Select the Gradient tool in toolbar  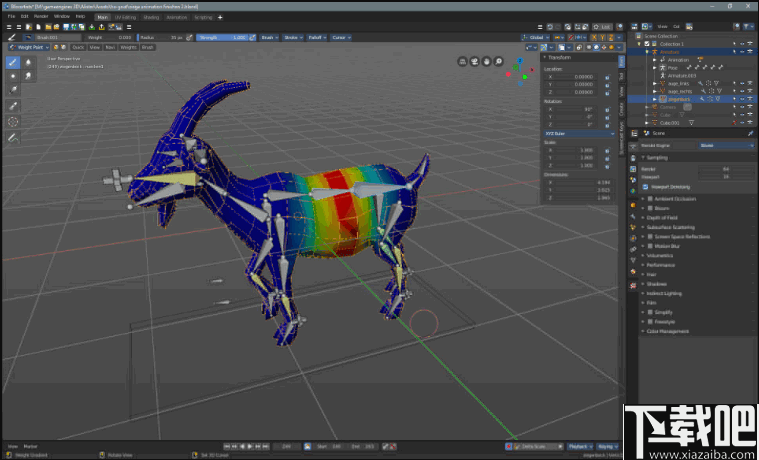[x=13, y=91]
